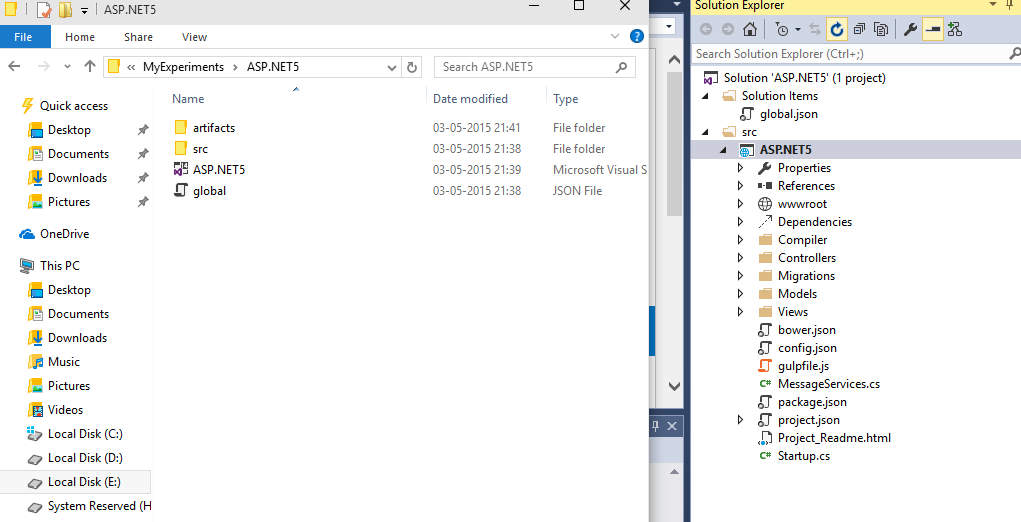The image size is (1021, 522).
Task: Select the ASP.NET5 solution file
Action: (219, 170)
